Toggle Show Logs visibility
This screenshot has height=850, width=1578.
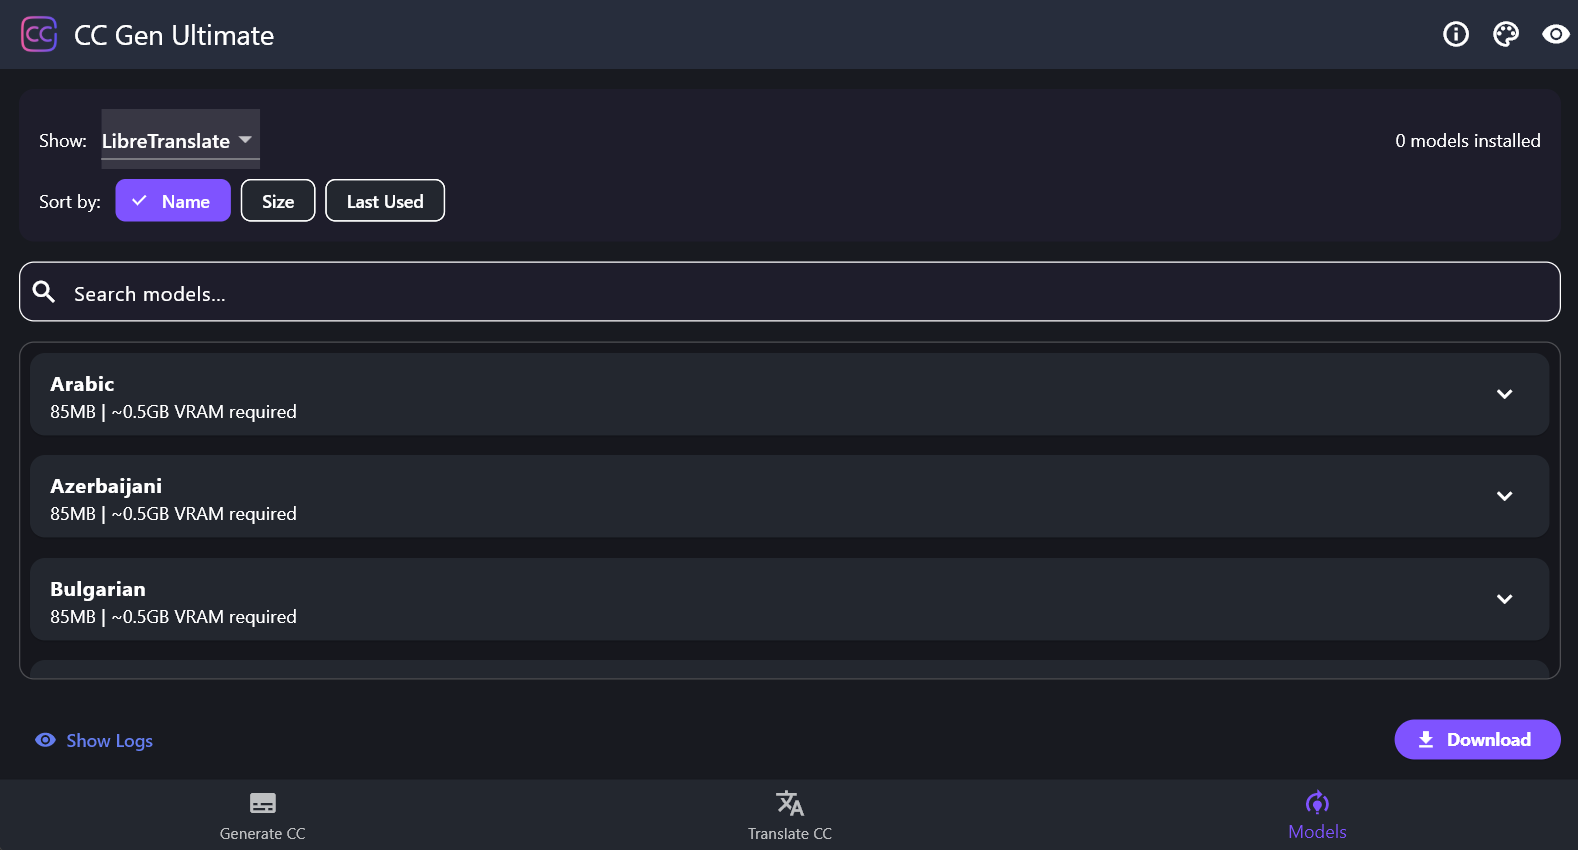click(x=93, y=740)
